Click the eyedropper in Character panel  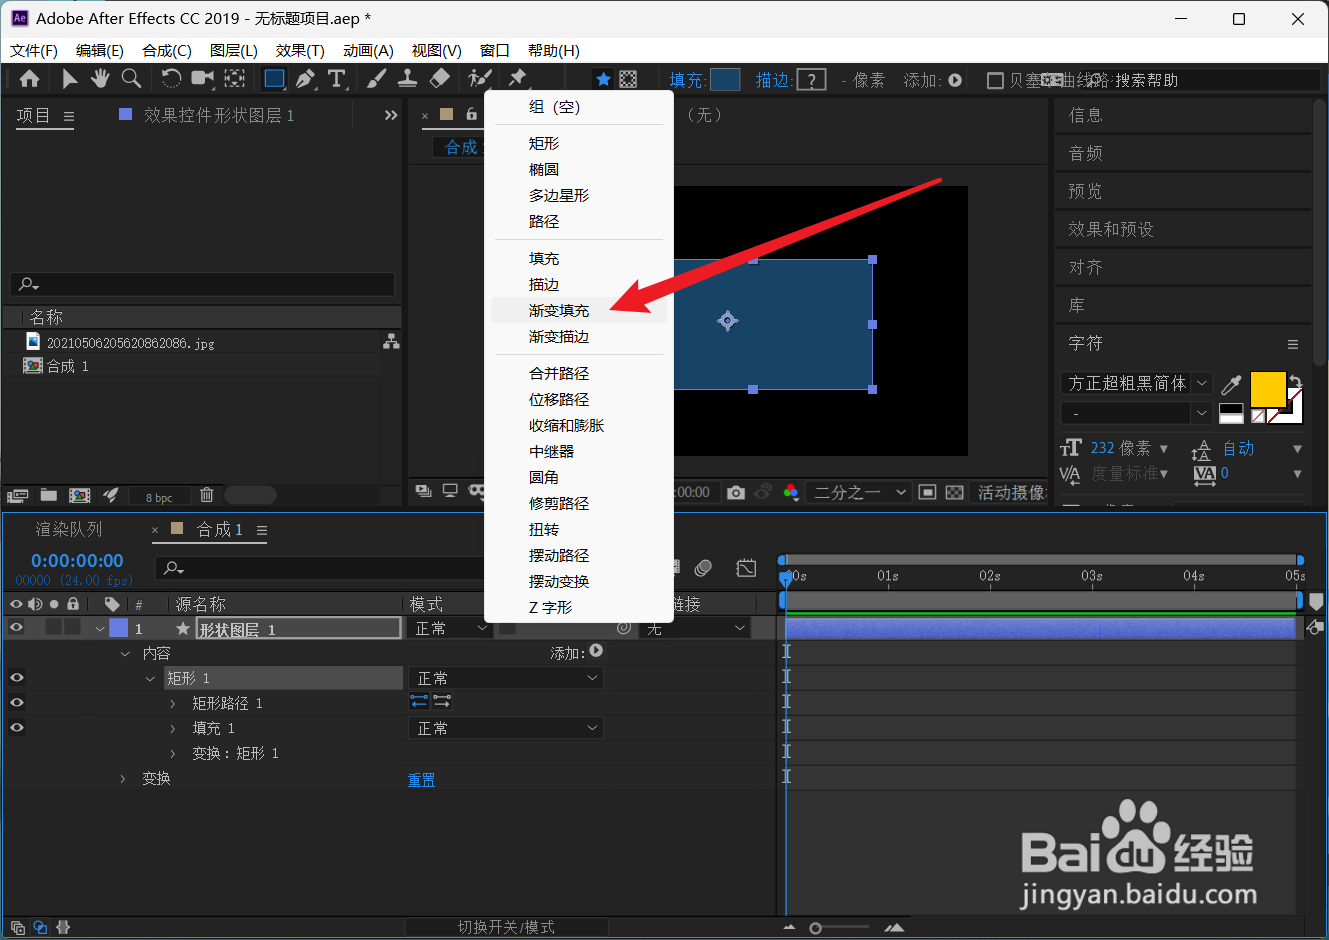coord(1231,384)
